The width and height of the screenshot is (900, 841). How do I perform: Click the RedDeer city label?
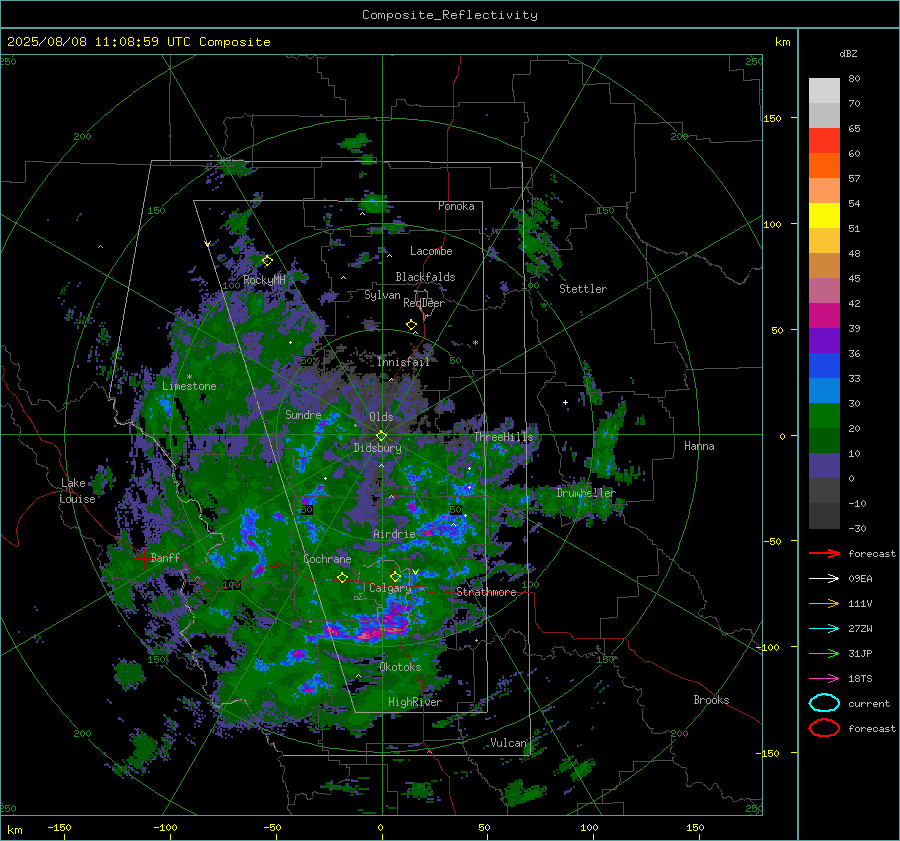coord(424,303)
